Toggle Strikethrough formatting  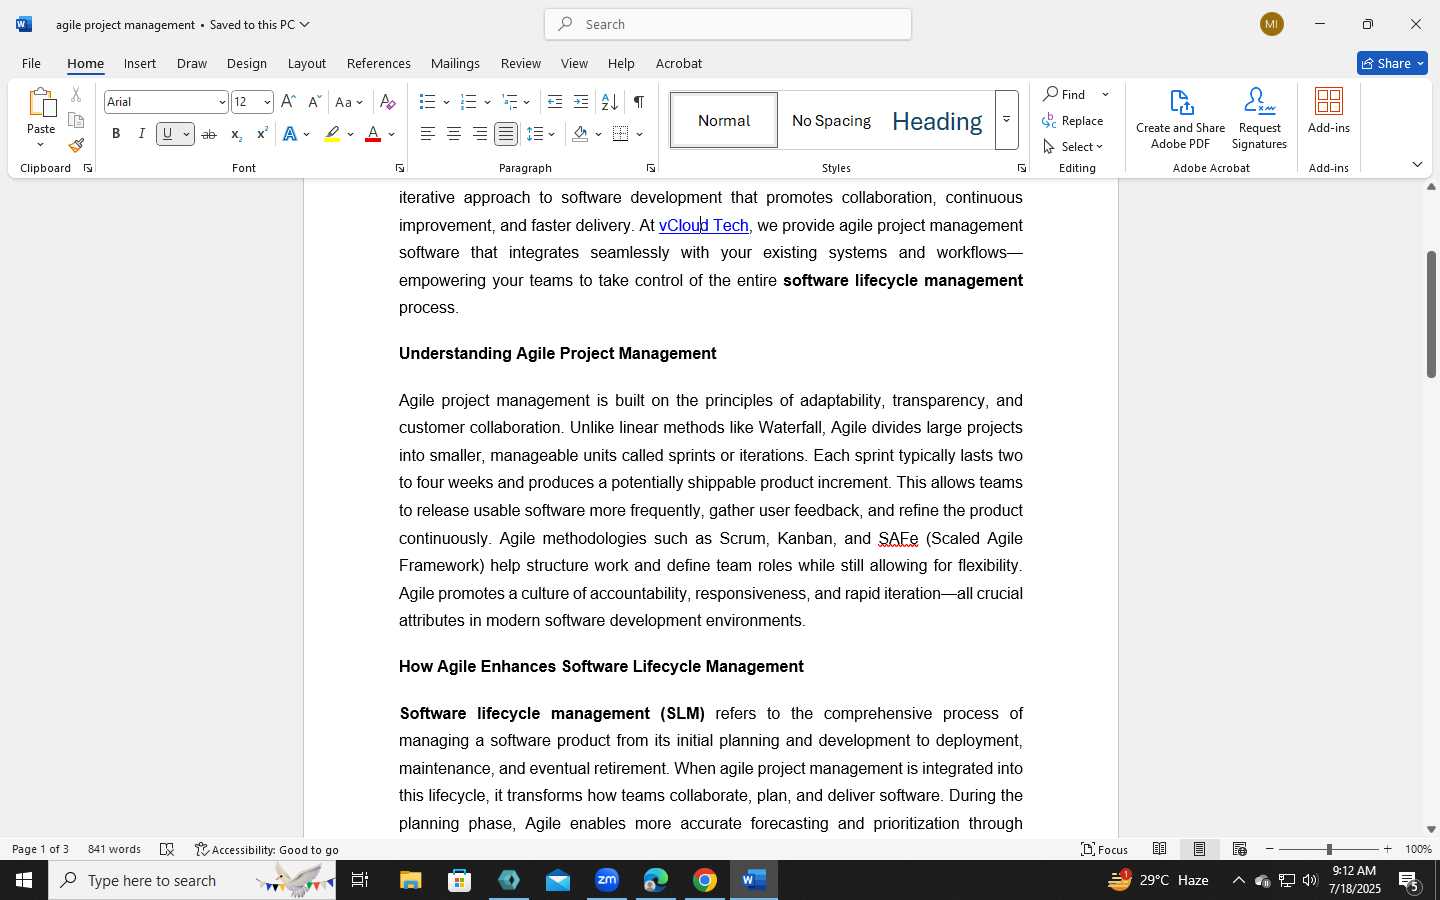point(209,134)
